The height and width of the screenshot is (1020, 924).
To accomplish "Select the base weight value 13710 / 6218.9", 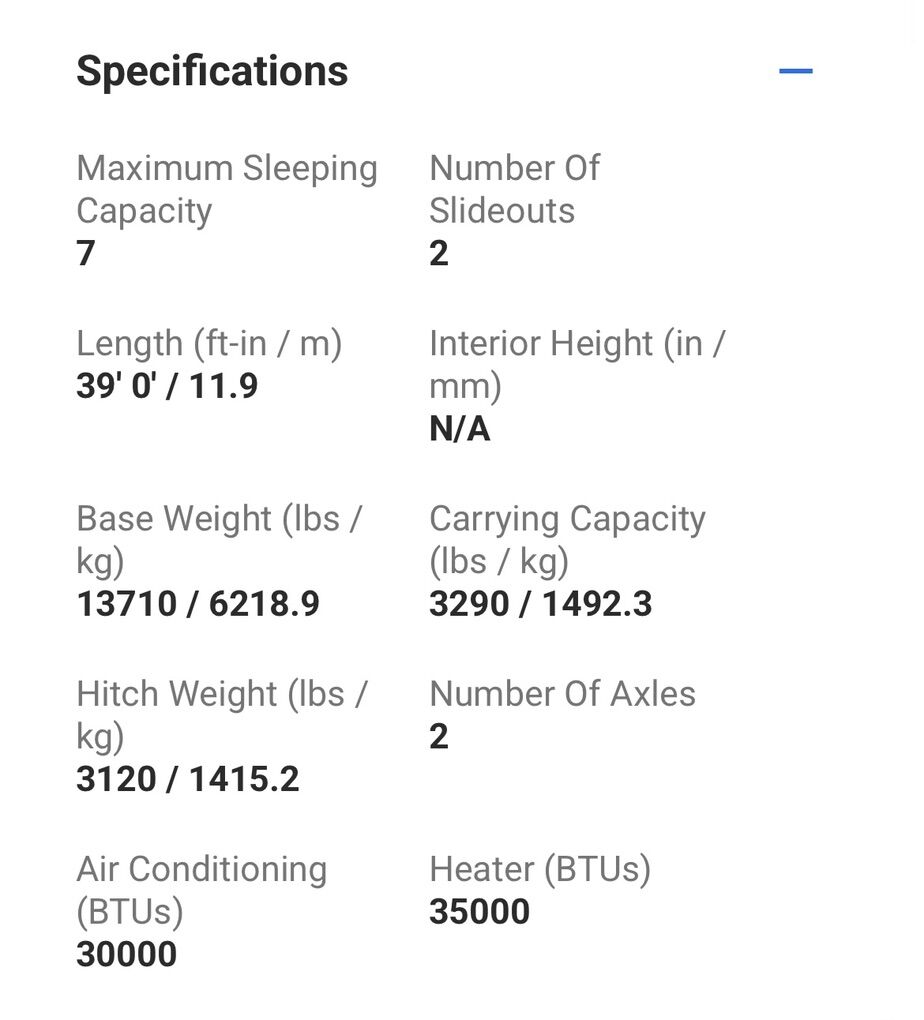I will [x=198, y=604].
